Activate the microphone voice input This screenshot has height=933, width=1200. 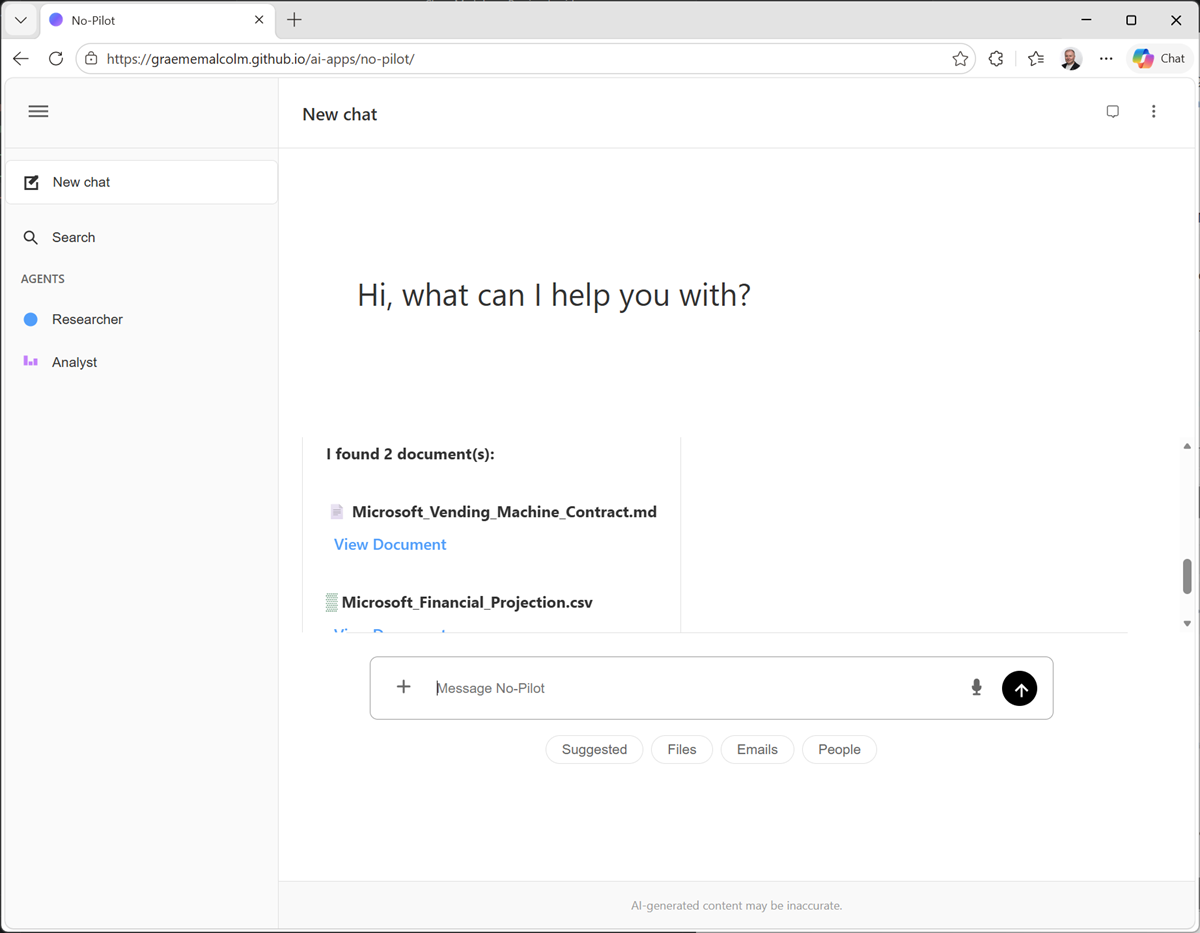pyautogui.click(x=977, y=687)
